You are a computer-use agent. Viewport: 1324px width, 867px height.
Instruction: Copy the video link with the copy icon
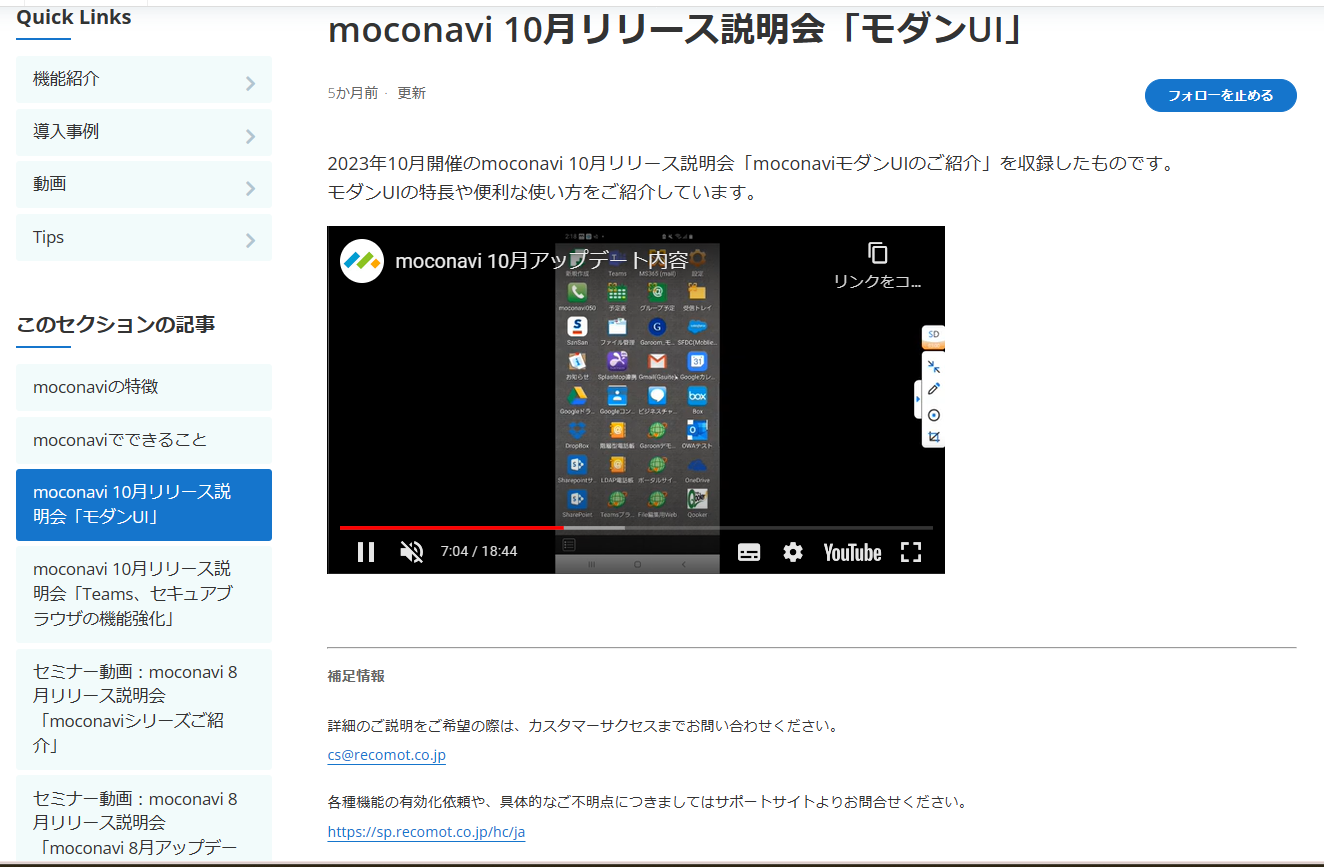tap(877, 254)
